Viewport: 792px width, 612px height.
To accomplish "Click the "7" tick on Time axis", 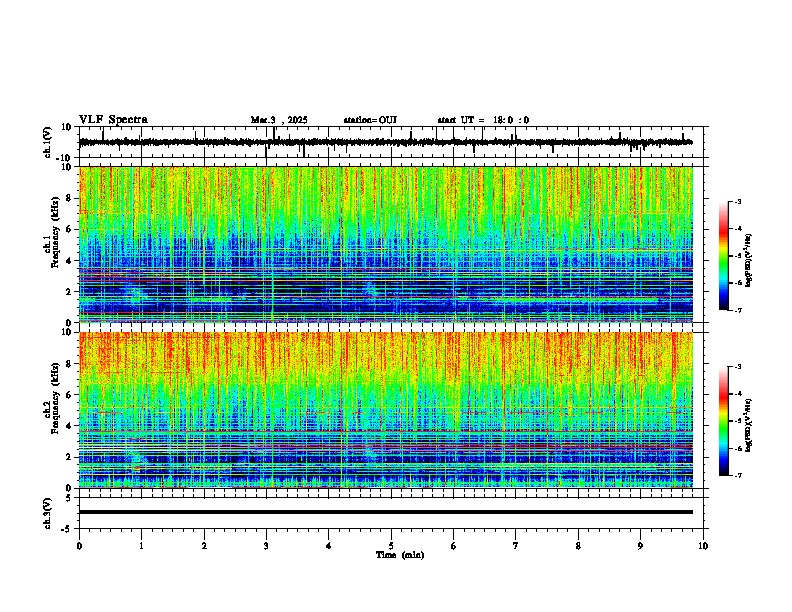I will point(516,546).
